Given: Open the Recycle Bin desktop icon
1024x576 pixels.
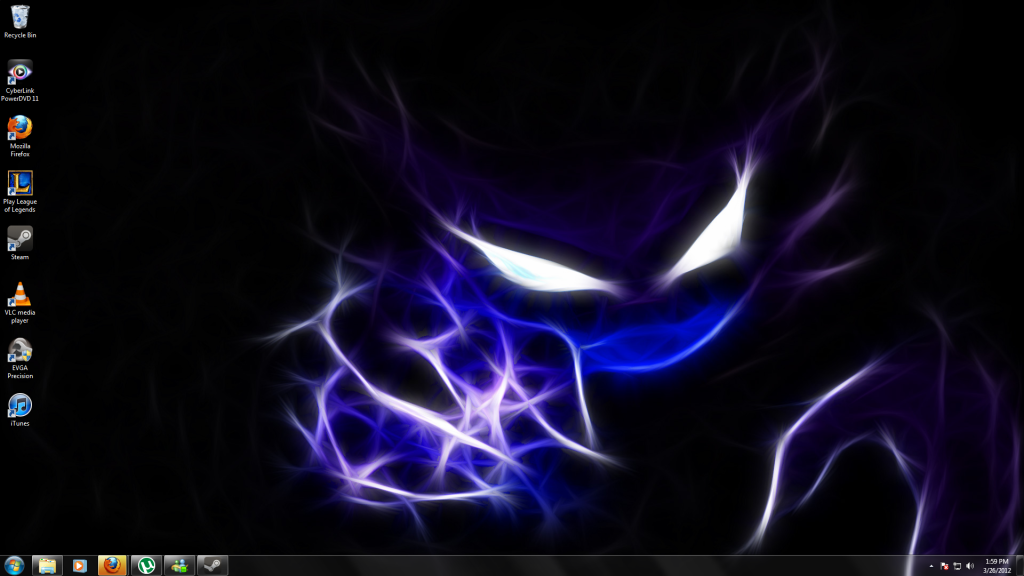Looking at the screenshot, I should [x=20, y=22].
